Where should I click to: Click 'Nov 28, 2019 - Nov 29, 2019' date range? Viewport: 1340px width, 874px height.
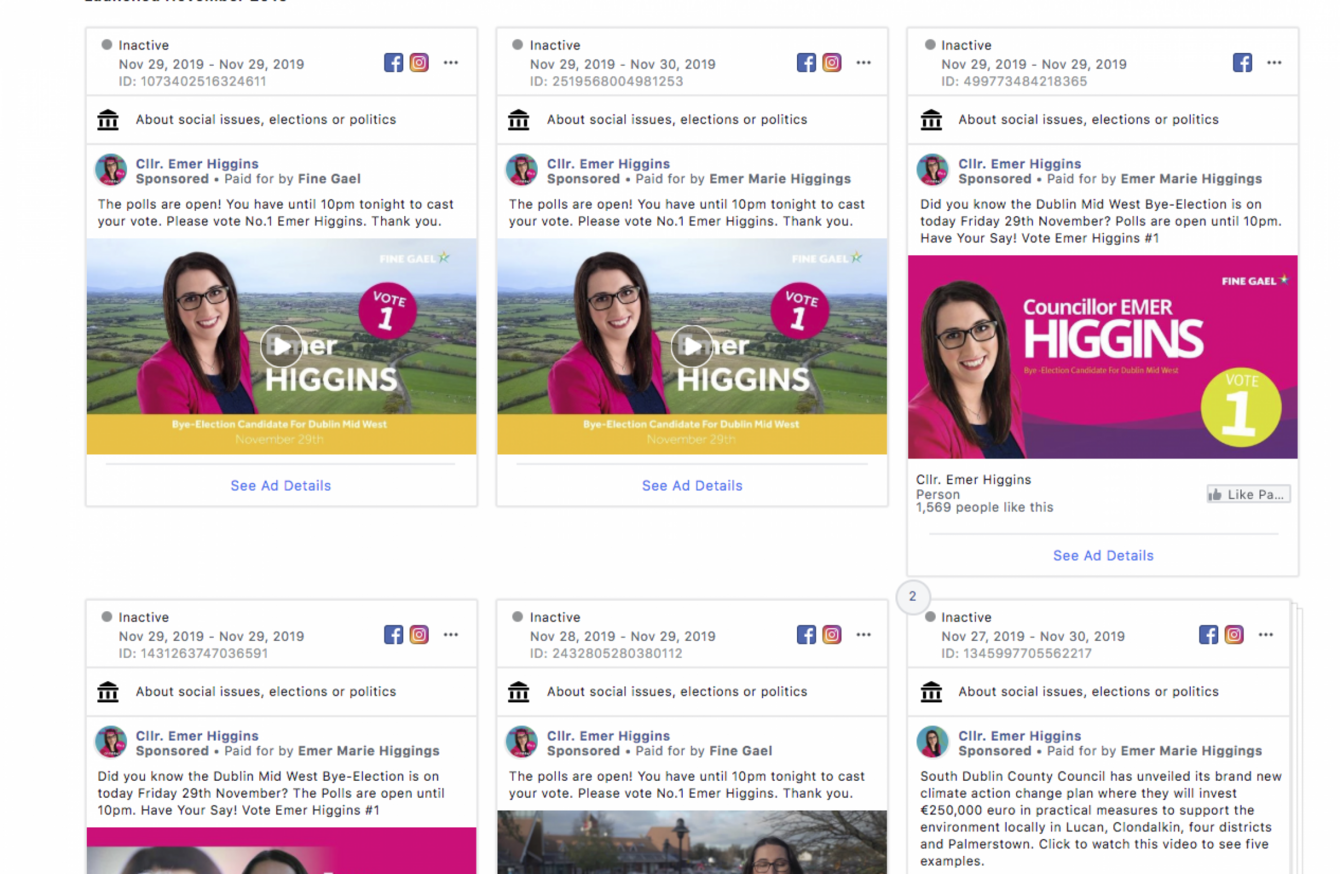pos(623,636)
